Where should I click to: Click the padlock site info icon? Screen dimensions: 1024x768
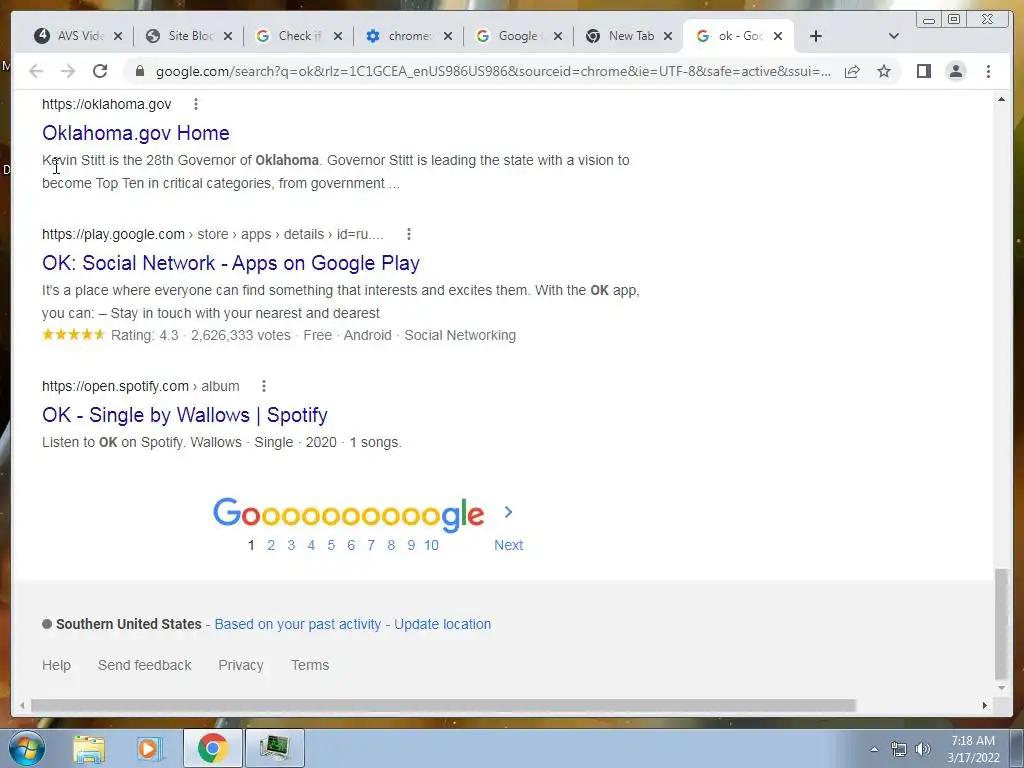point(139,71)
